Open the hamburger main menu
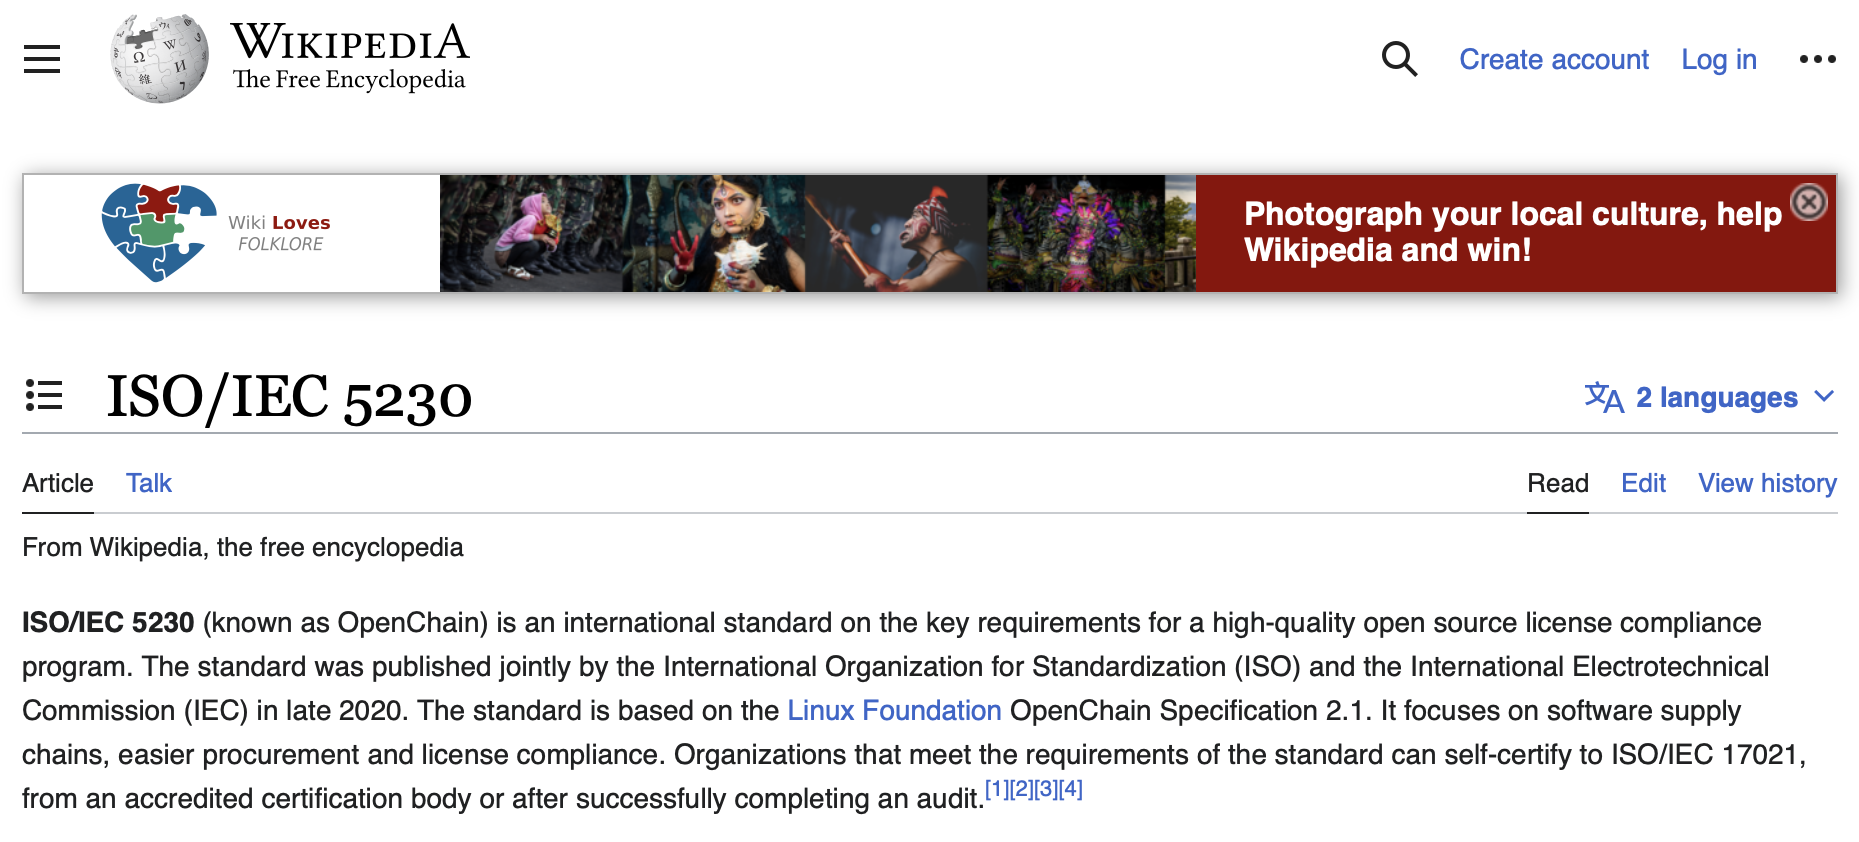 (x=42, y=59)
